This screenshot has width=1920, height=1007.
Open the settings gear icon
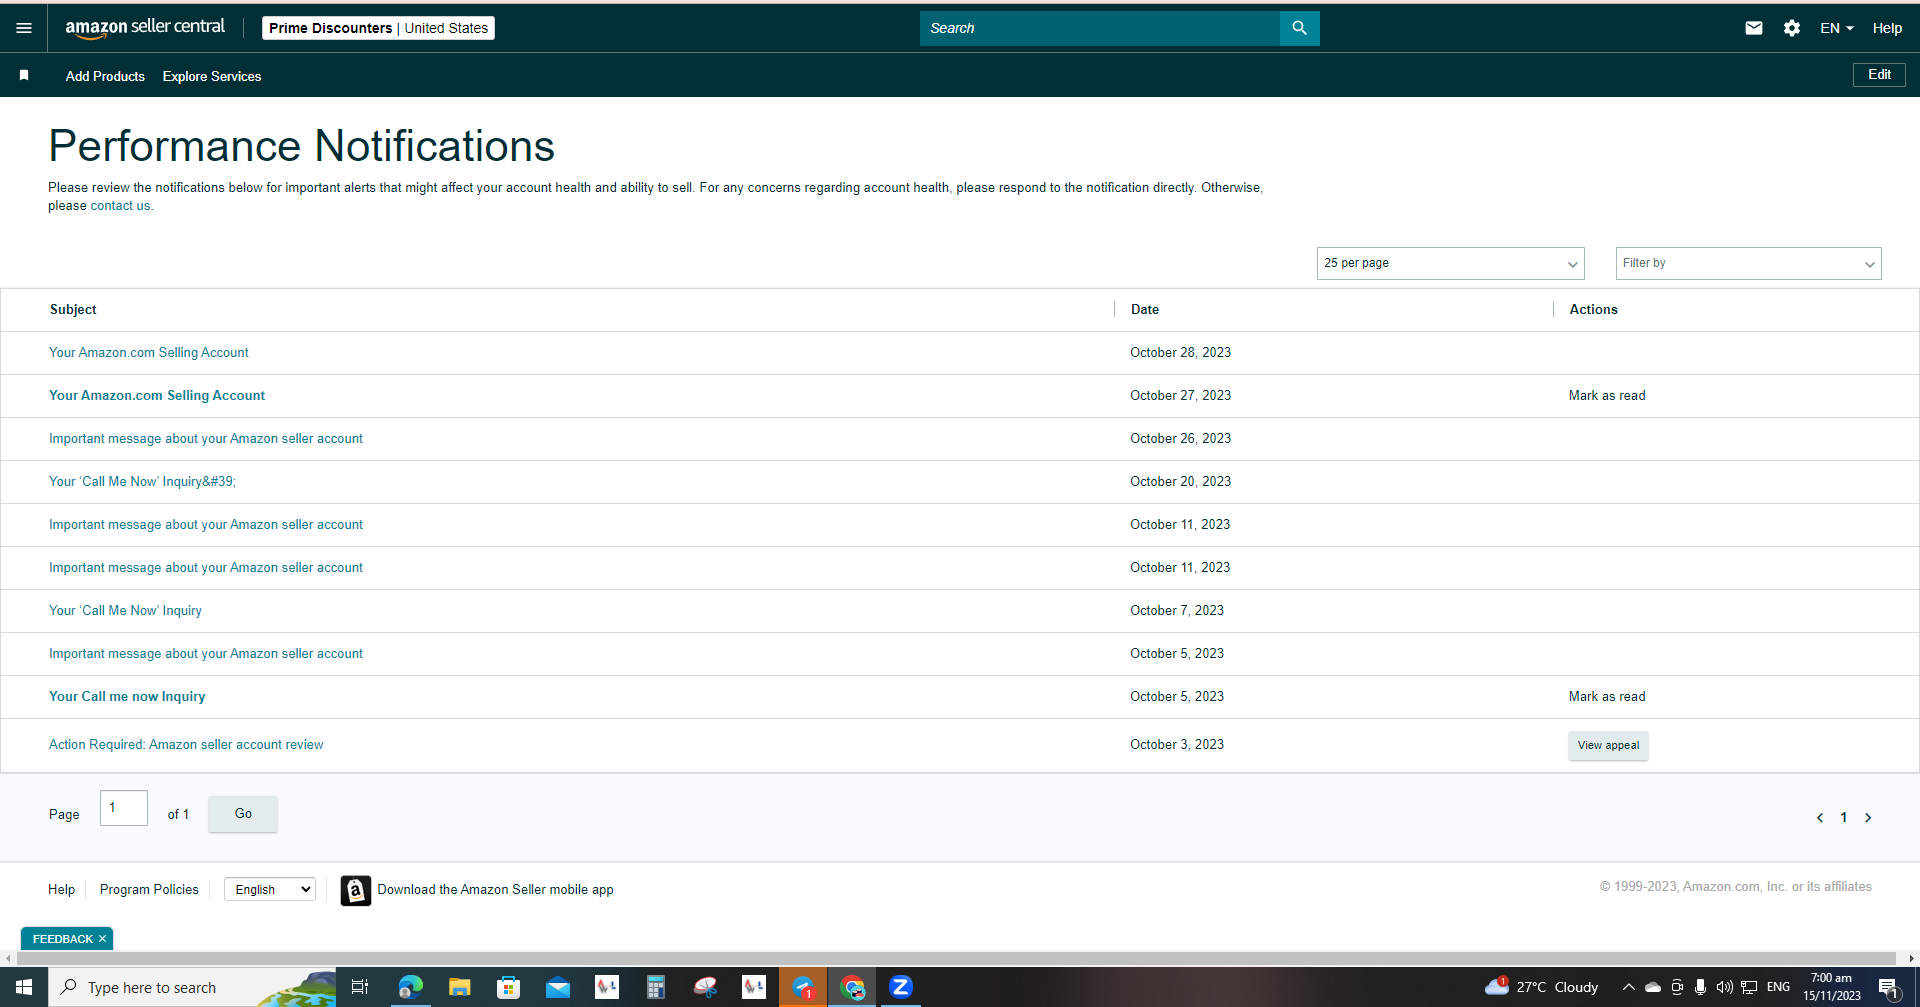(1792, 28)
